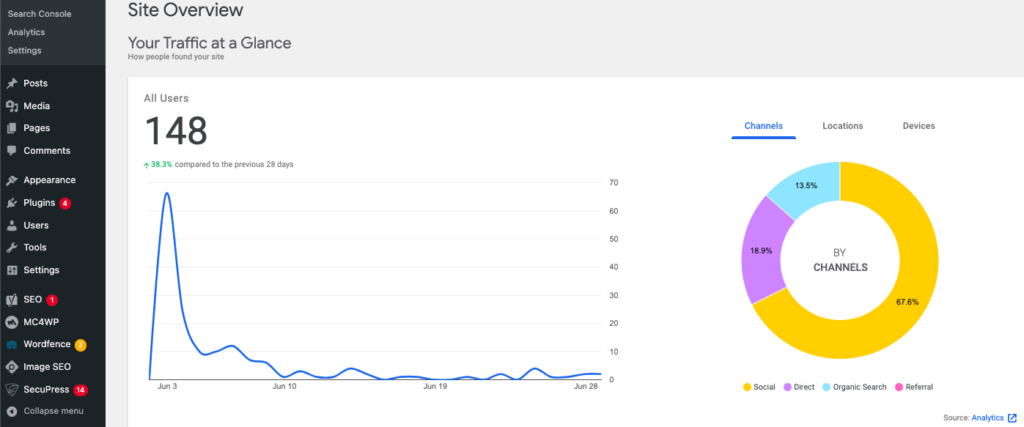Open the Analytics source link

click(987, 417)
